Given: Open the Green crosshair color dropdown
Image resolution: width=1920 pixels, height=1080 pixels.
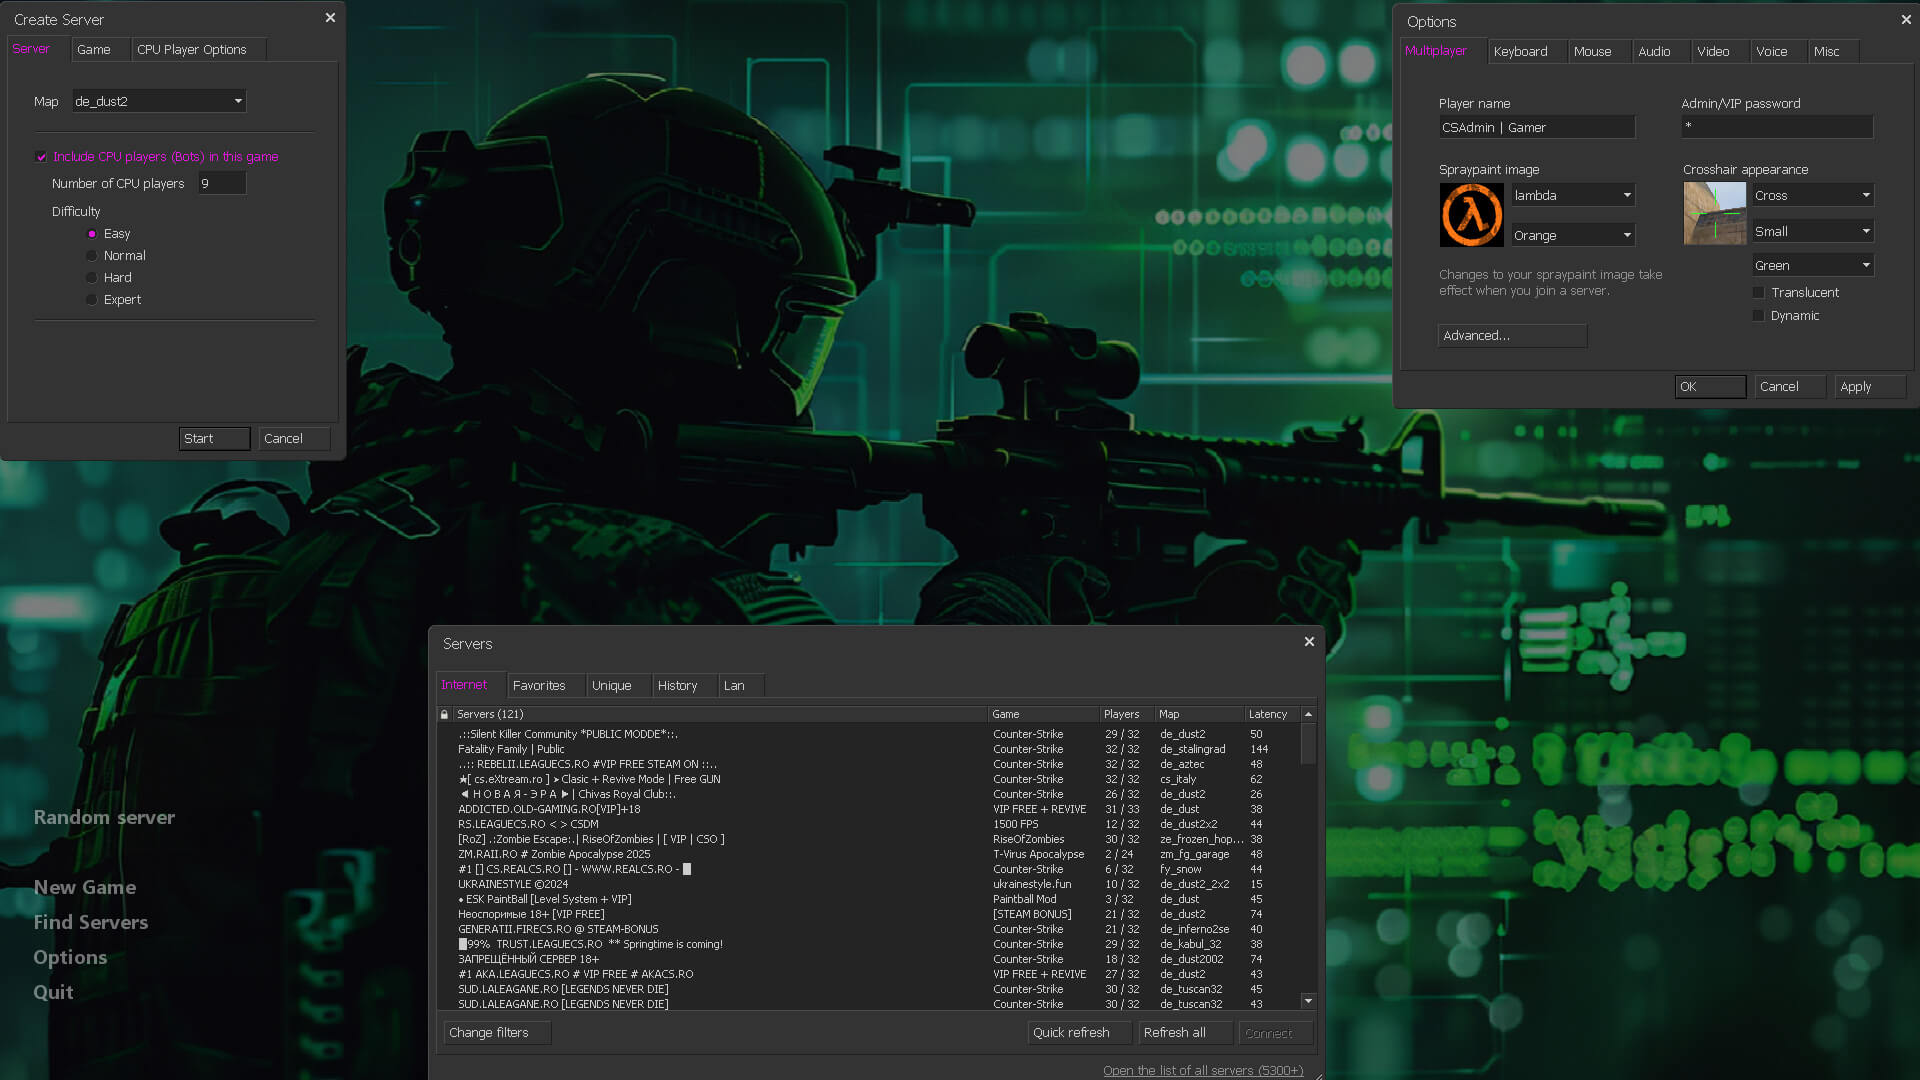Looking at the screenshot, I should (x=1812, y=265).
